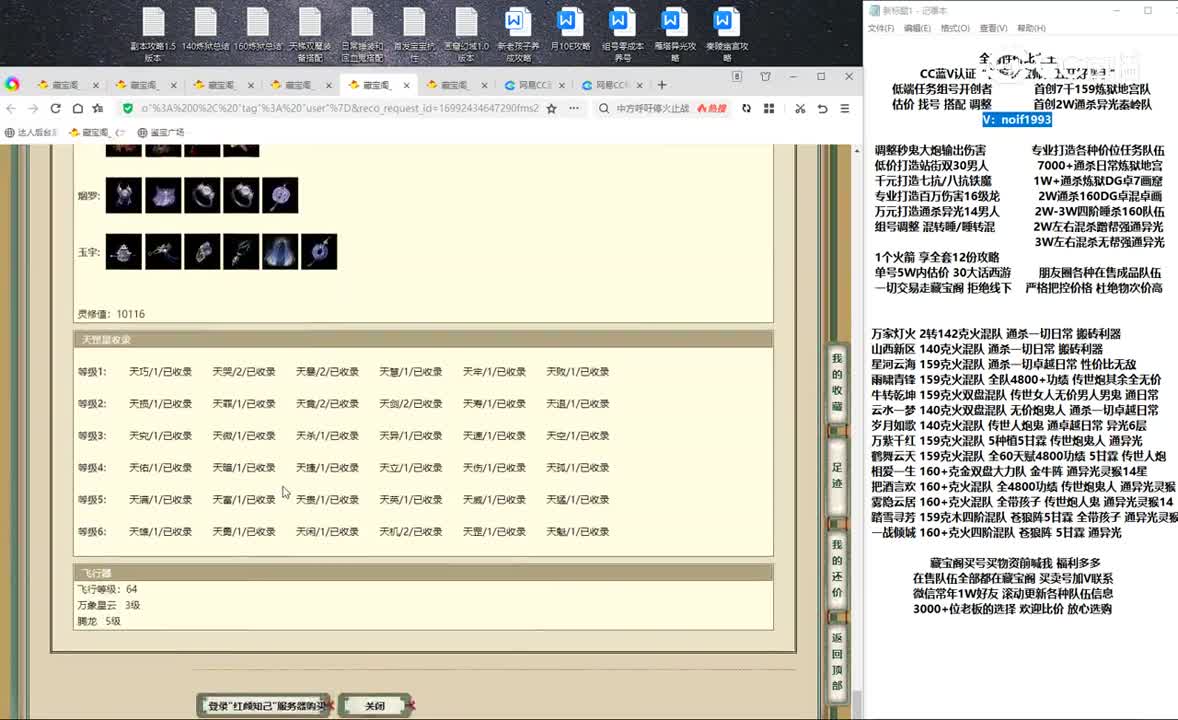Click the first 玉宇 equipment icon
Viewport: 1178px width, 720px height.
124,251
